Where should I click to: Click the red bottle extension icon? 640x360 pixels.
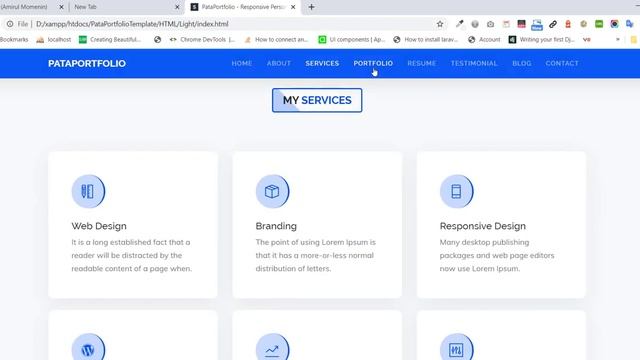(568, 24)
